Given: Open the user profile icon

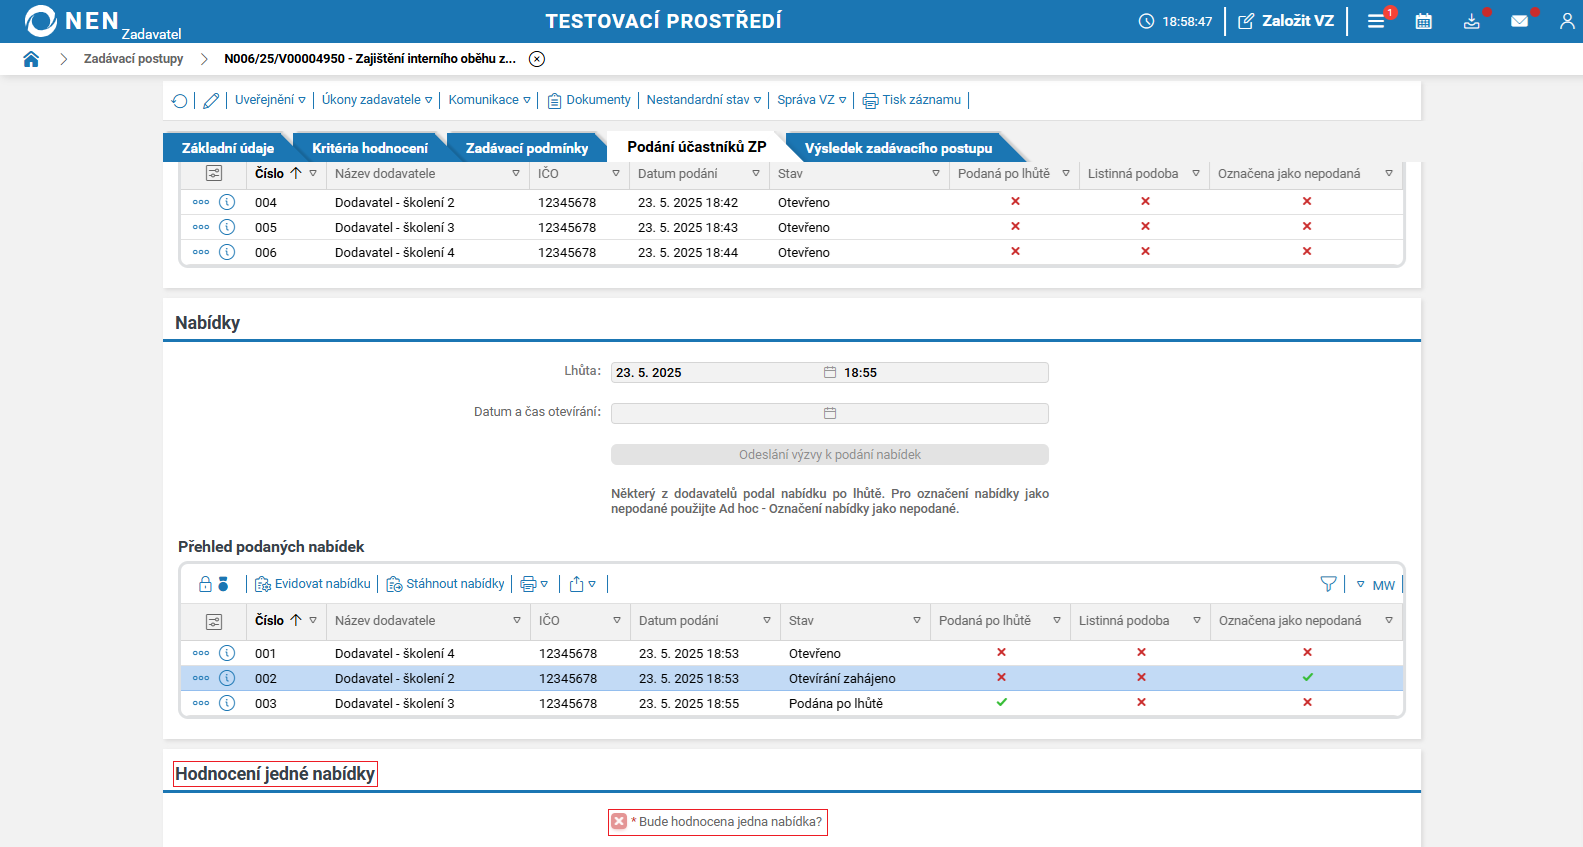Looking at the screenshot, I should coord(1566,21).
